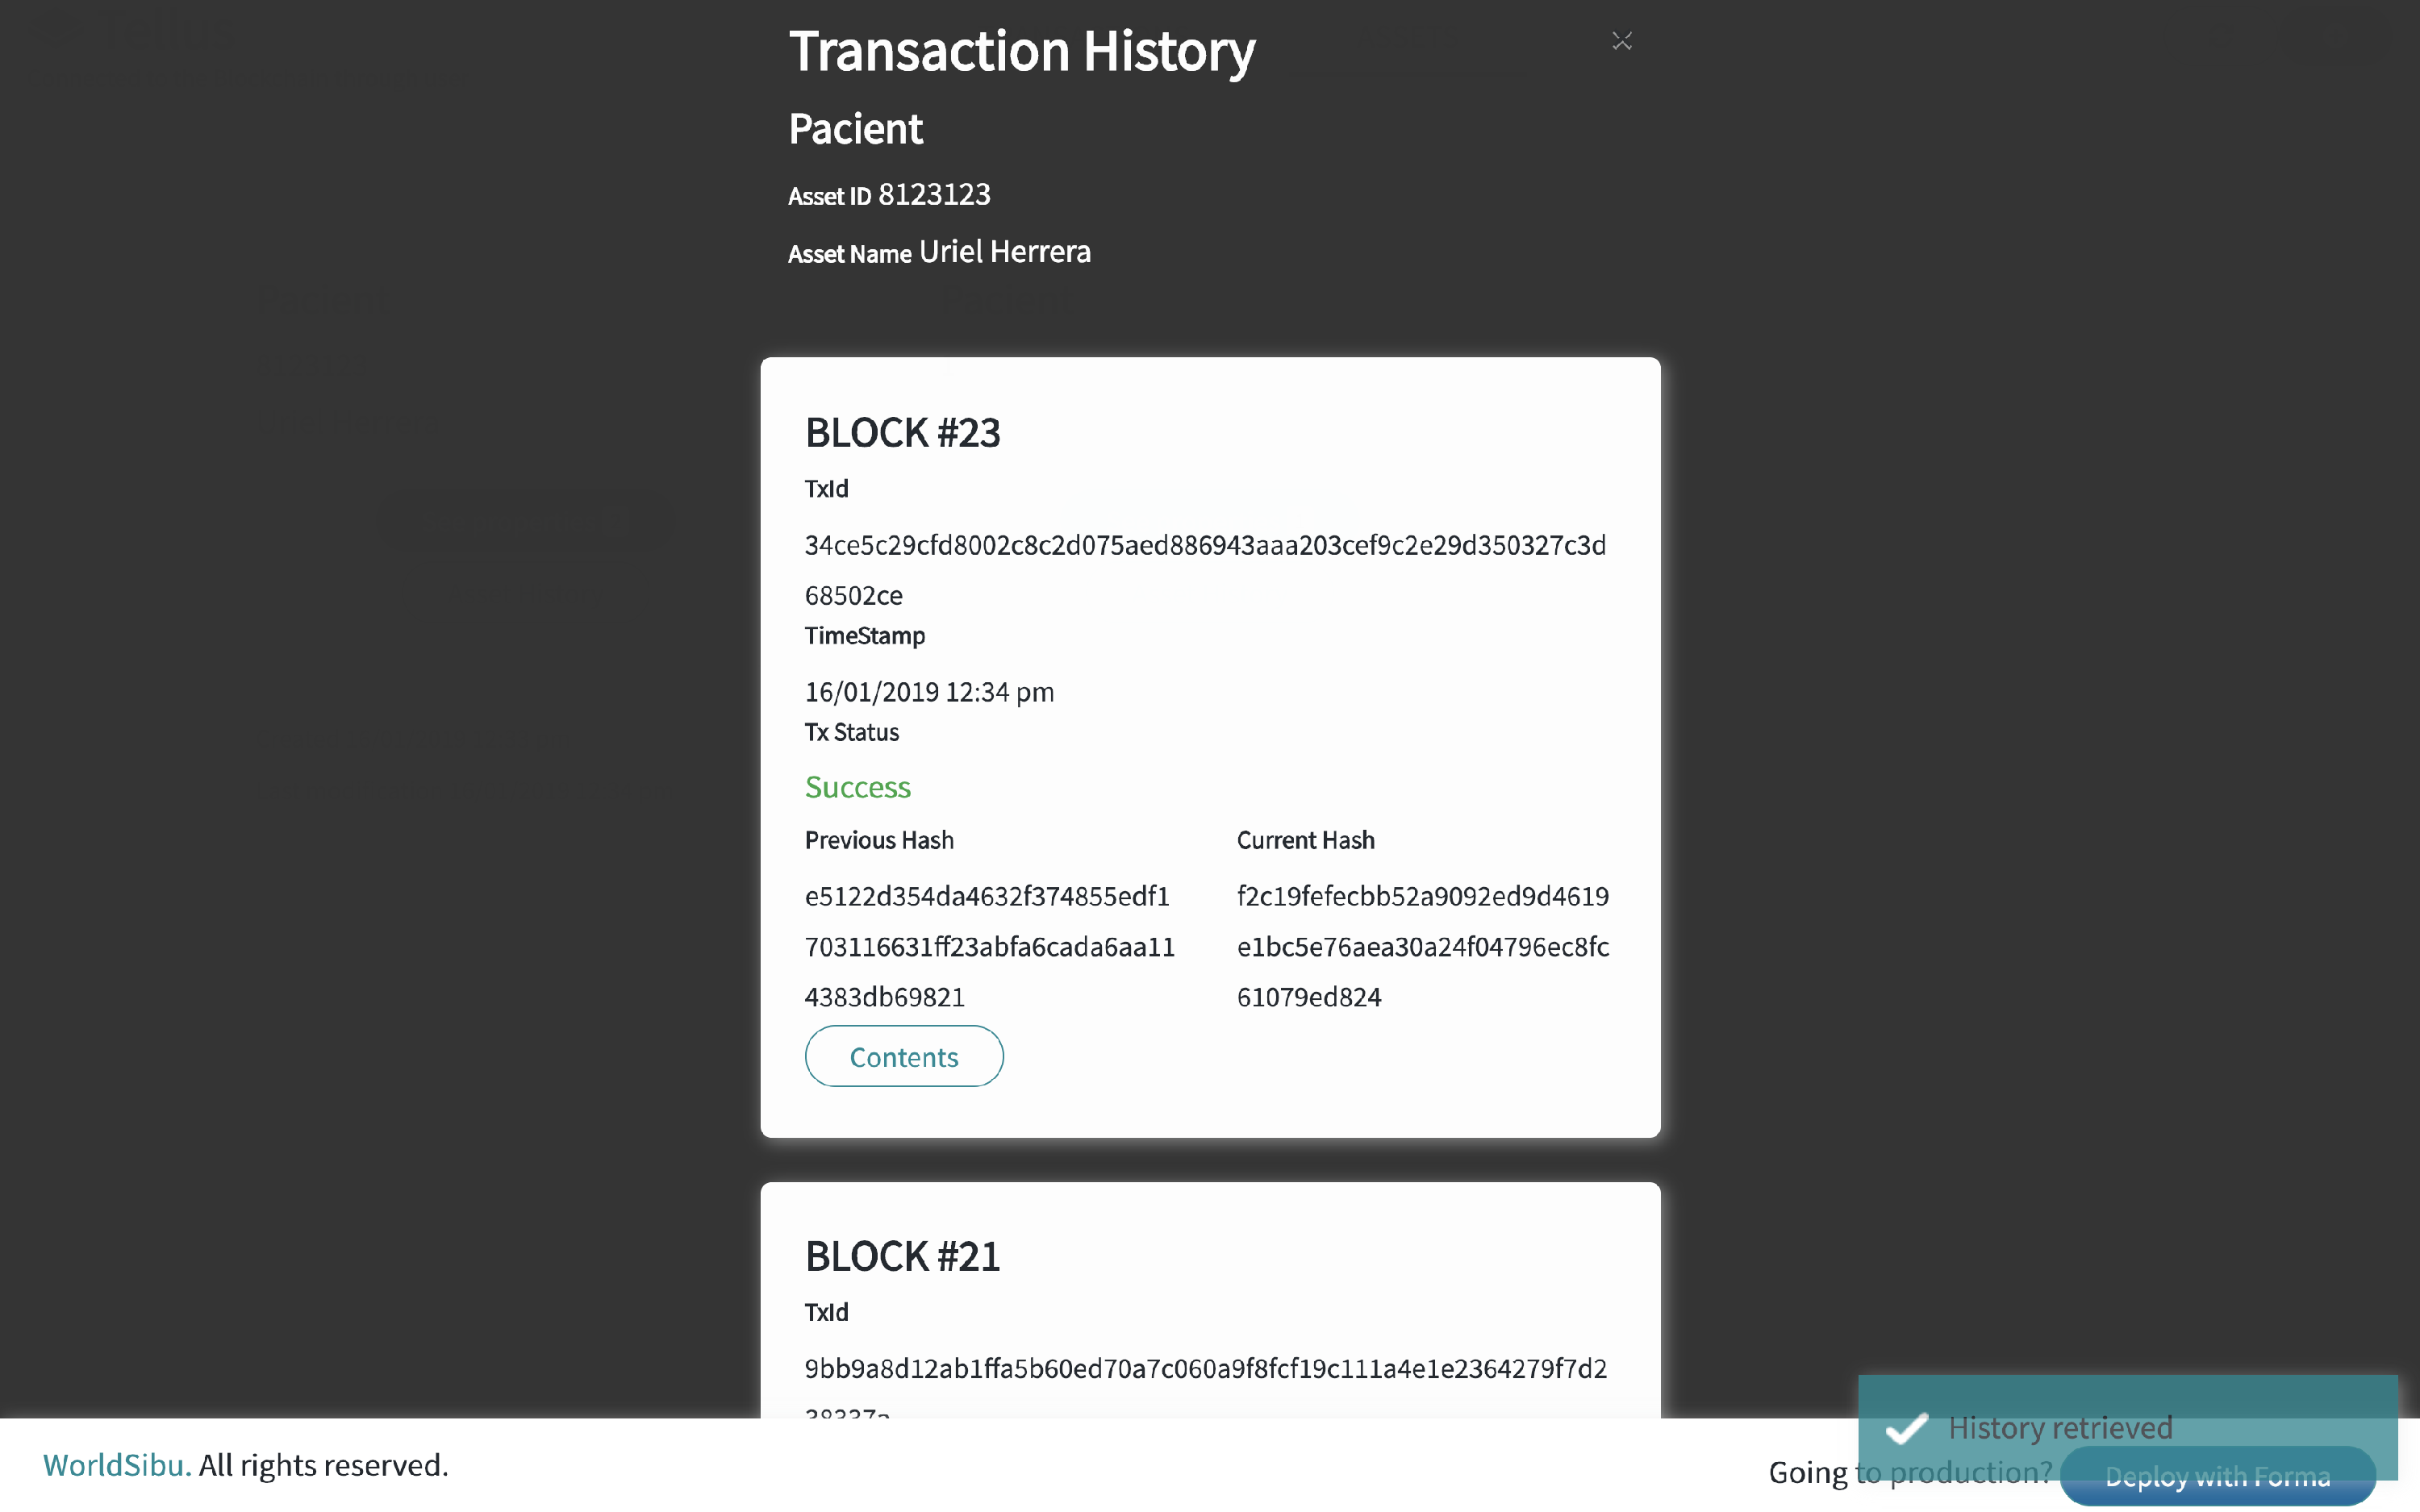The width and height of the screenshot is (2420, 1512).
Task: Click Block #23 TxId hash starting 34ce5c29
Action: coord(1205,570)
